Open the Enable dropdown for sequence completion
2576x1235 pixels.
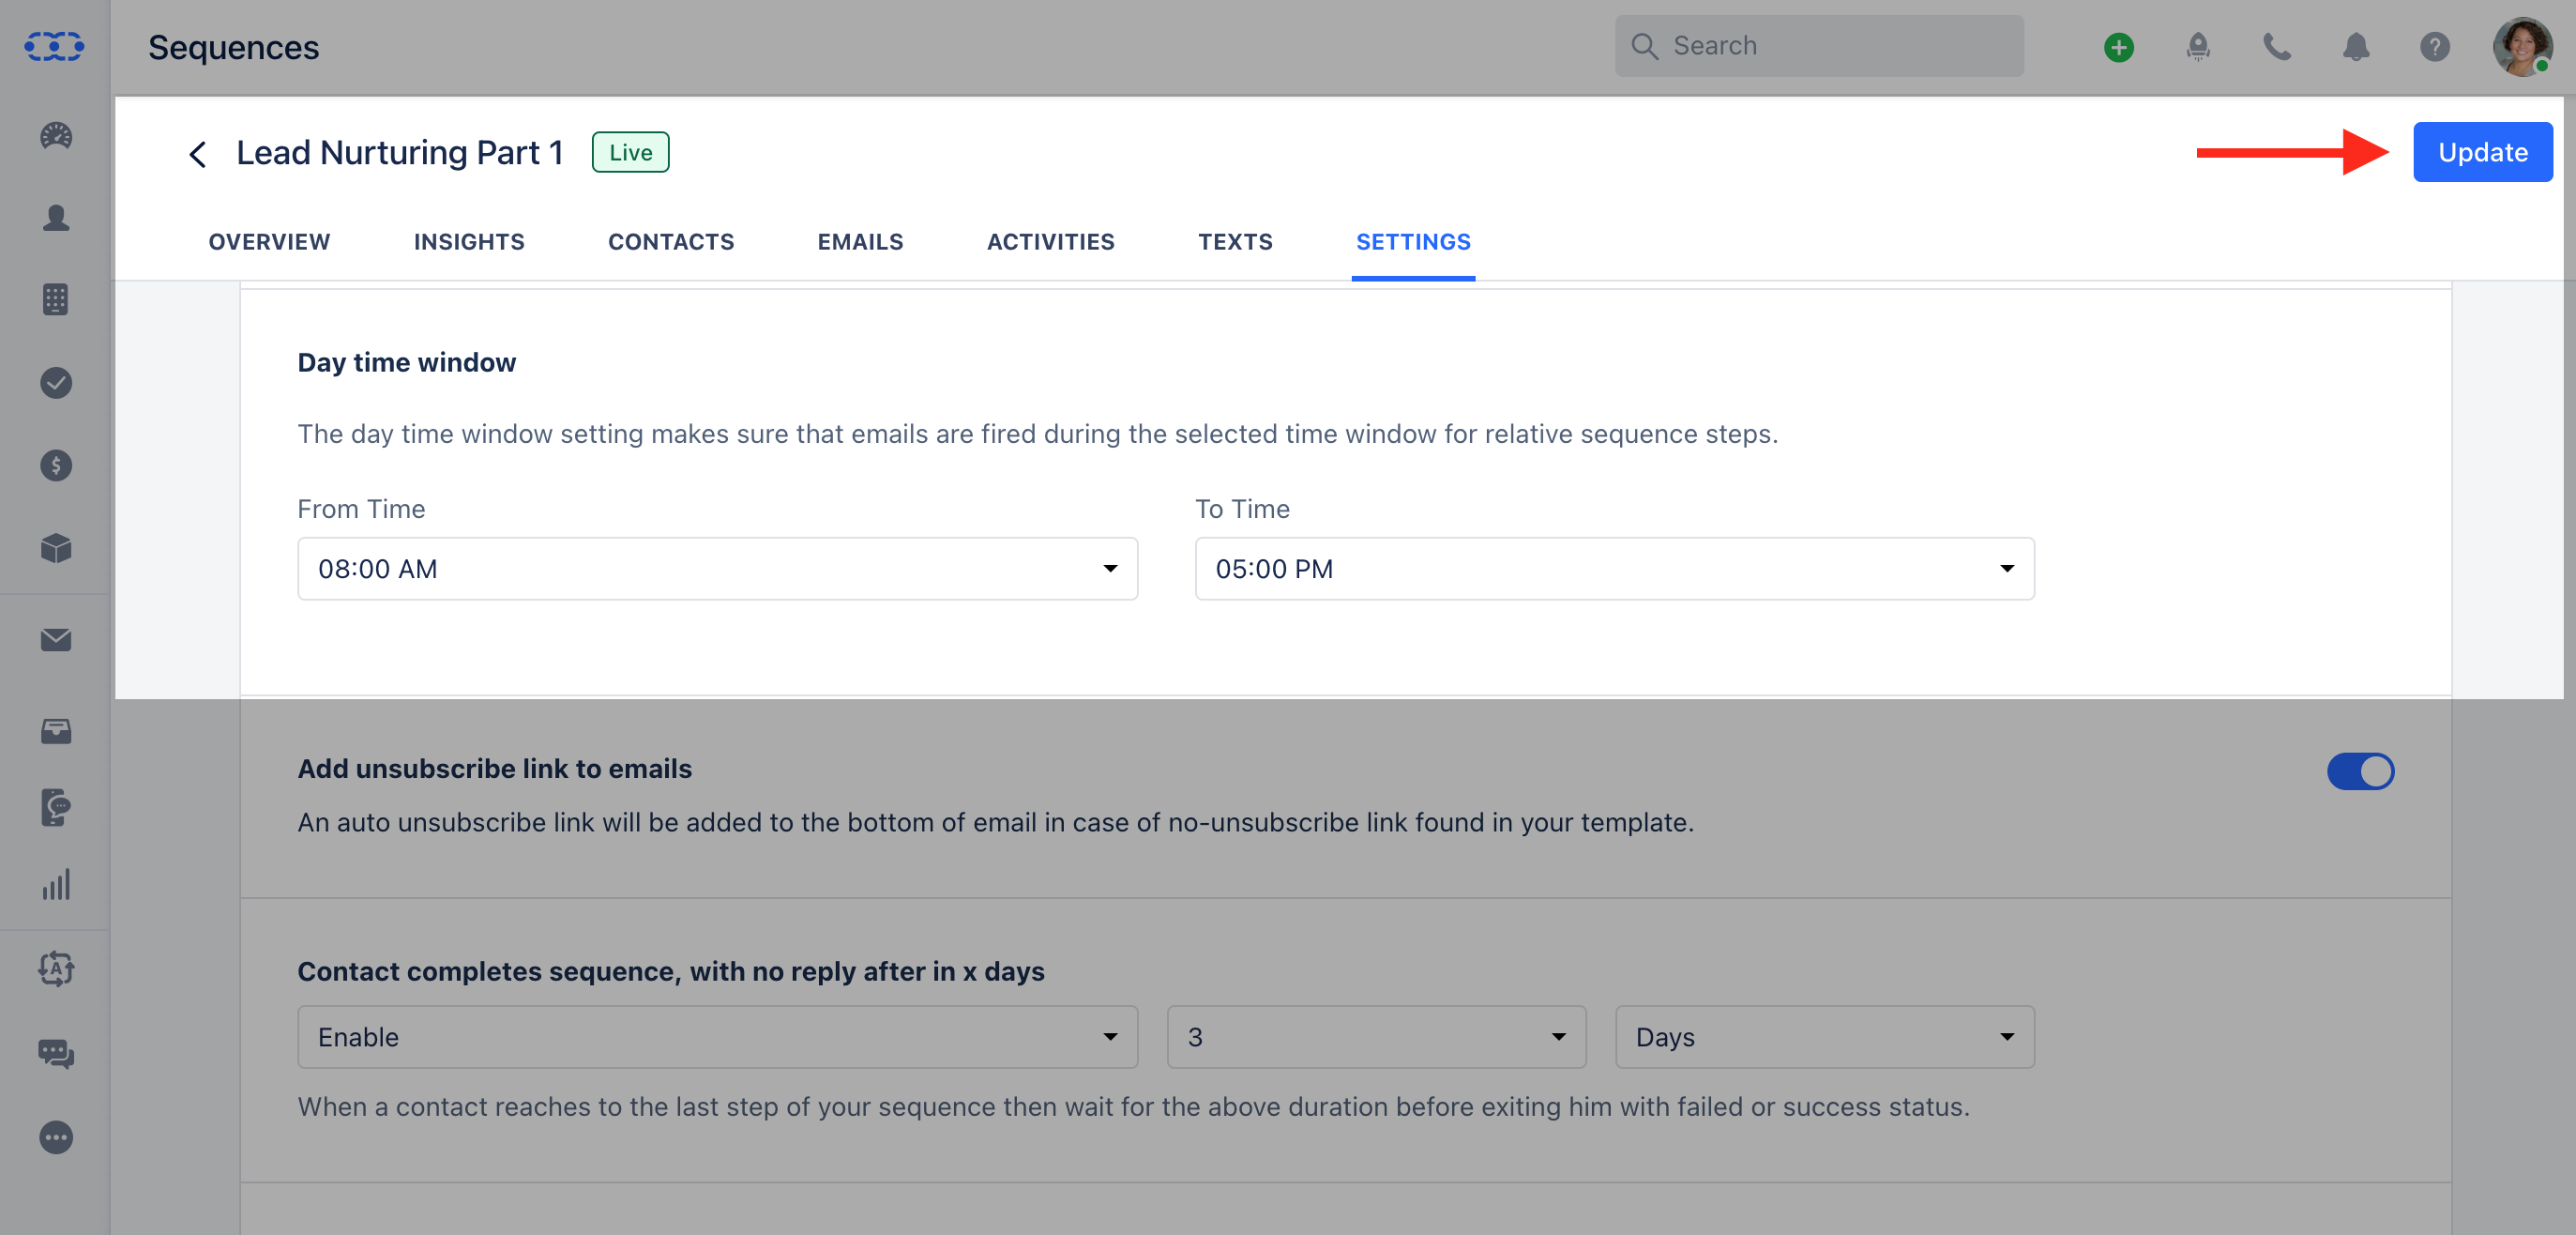[717, 1037]
